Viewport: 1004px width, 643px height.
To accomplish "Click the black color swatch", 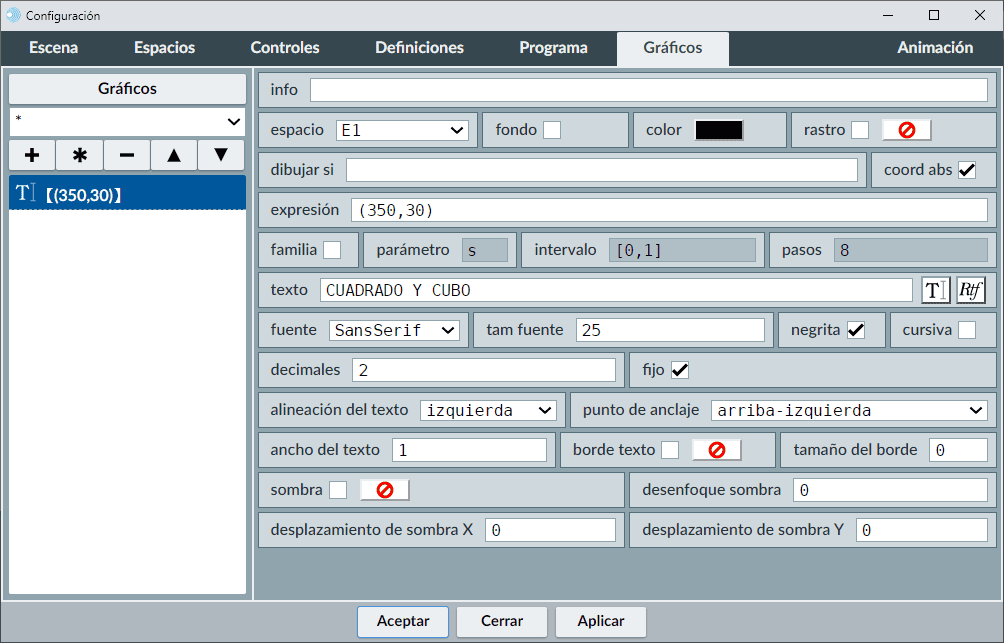I will (719, 130).
